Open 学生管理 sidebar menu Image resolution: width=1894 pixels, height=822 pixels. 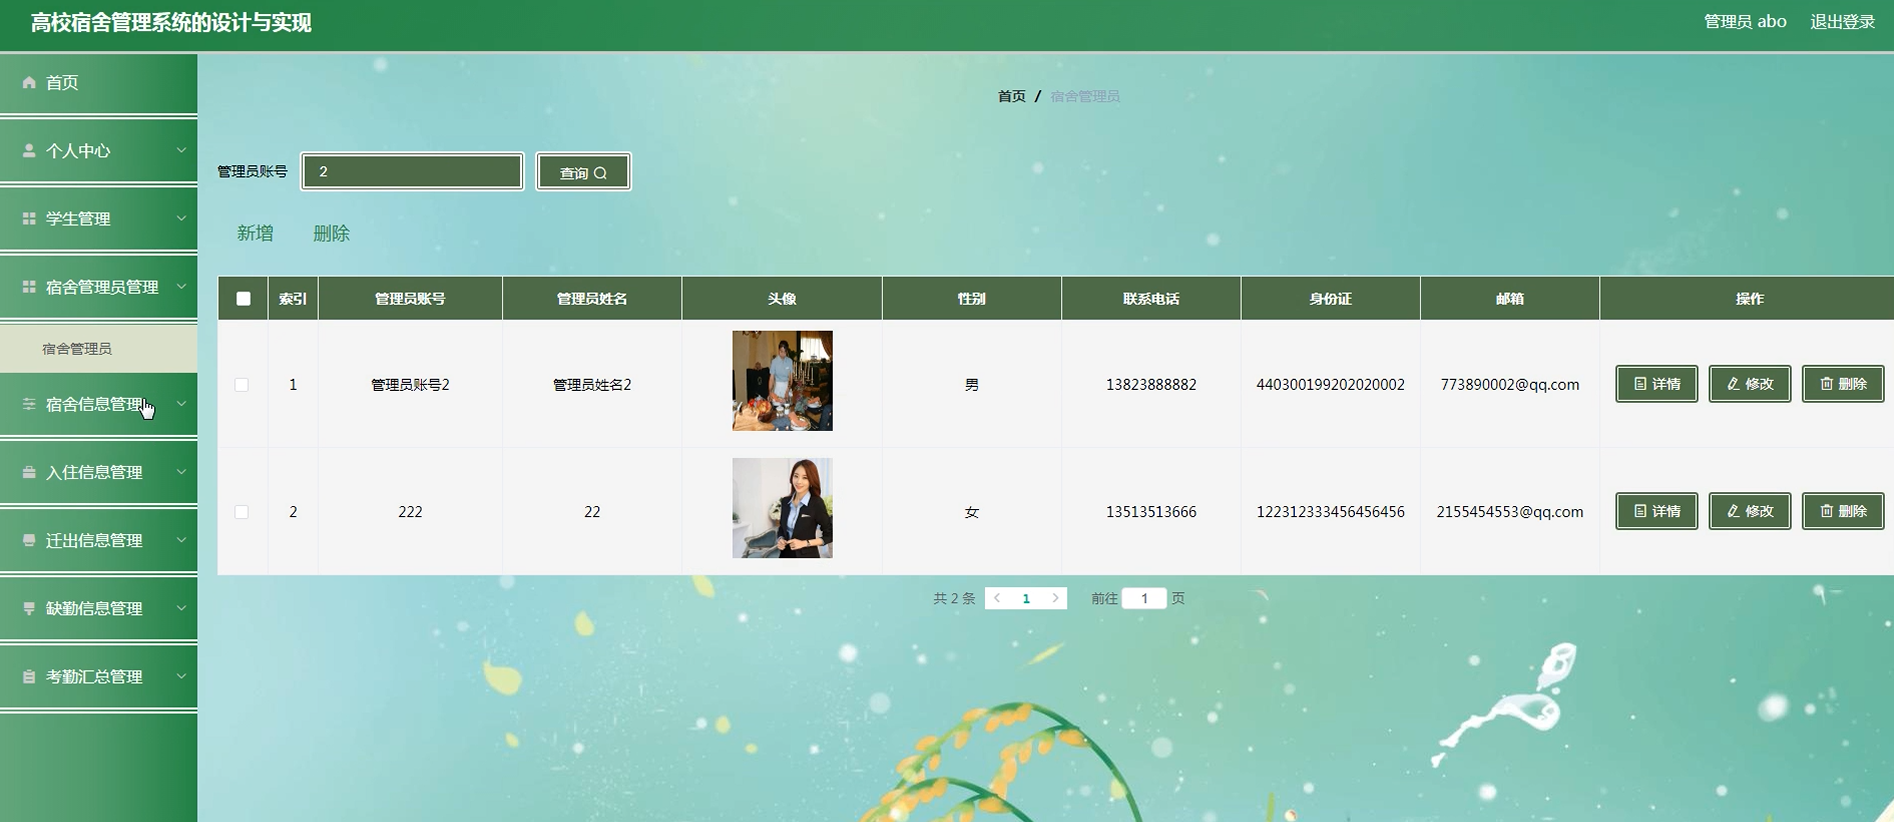[x=98, y=219]
